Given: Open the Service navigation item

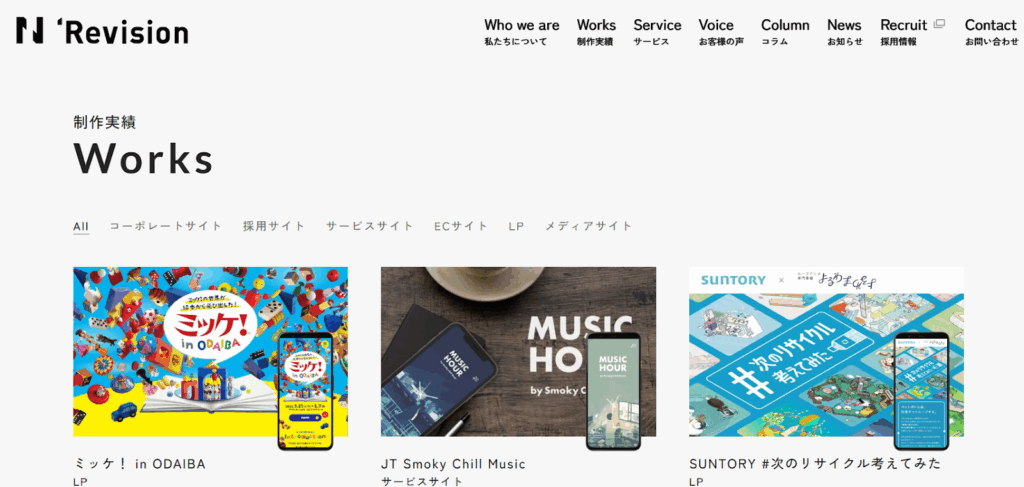Looking at the screenshot, I should coord(657,32).
